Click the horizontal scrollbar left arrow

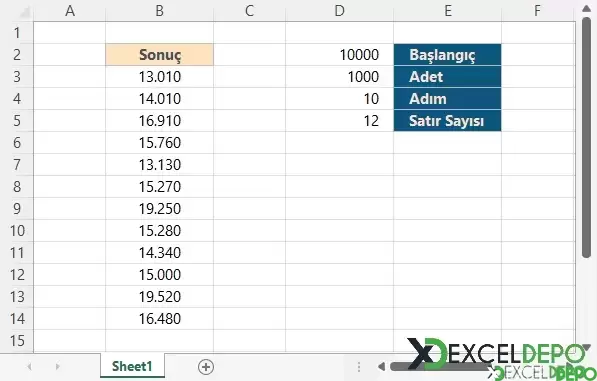pos(381,367)
